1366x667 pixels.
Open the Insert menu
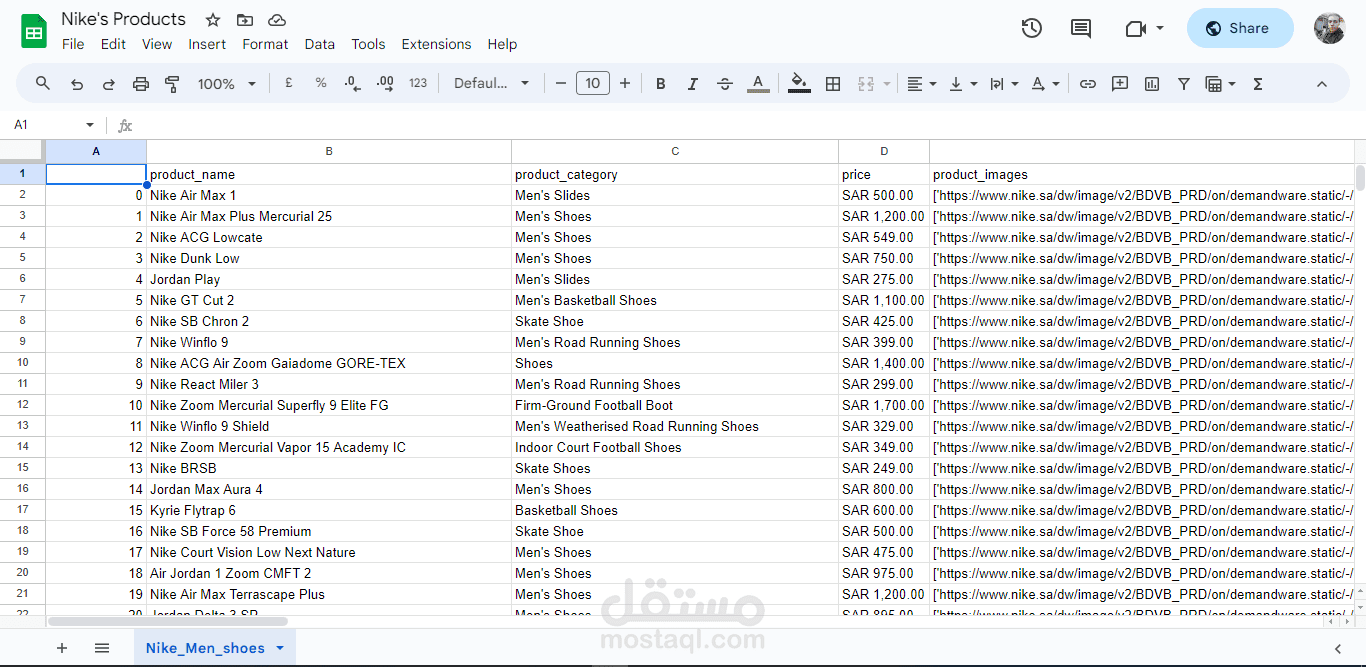pyautogui.click(x=207, y=44)
